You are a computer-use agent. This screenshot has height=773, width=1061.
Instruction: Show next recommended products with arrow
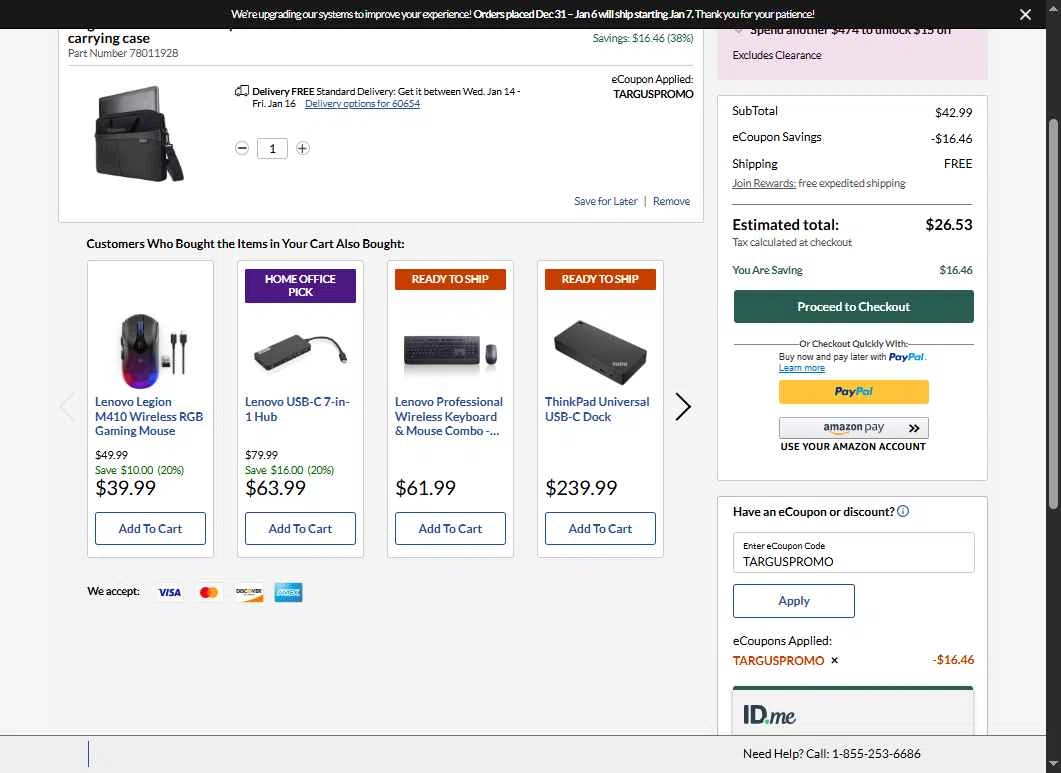[x=683, y=407]
